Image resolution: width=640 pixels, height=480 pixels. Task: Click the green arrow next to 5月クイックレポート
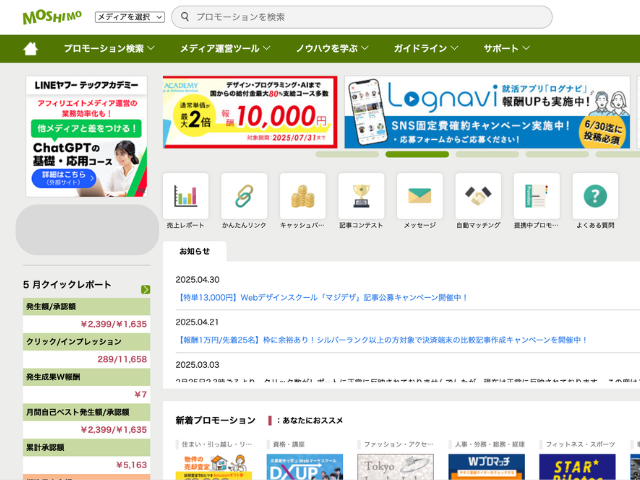point(145,289)
